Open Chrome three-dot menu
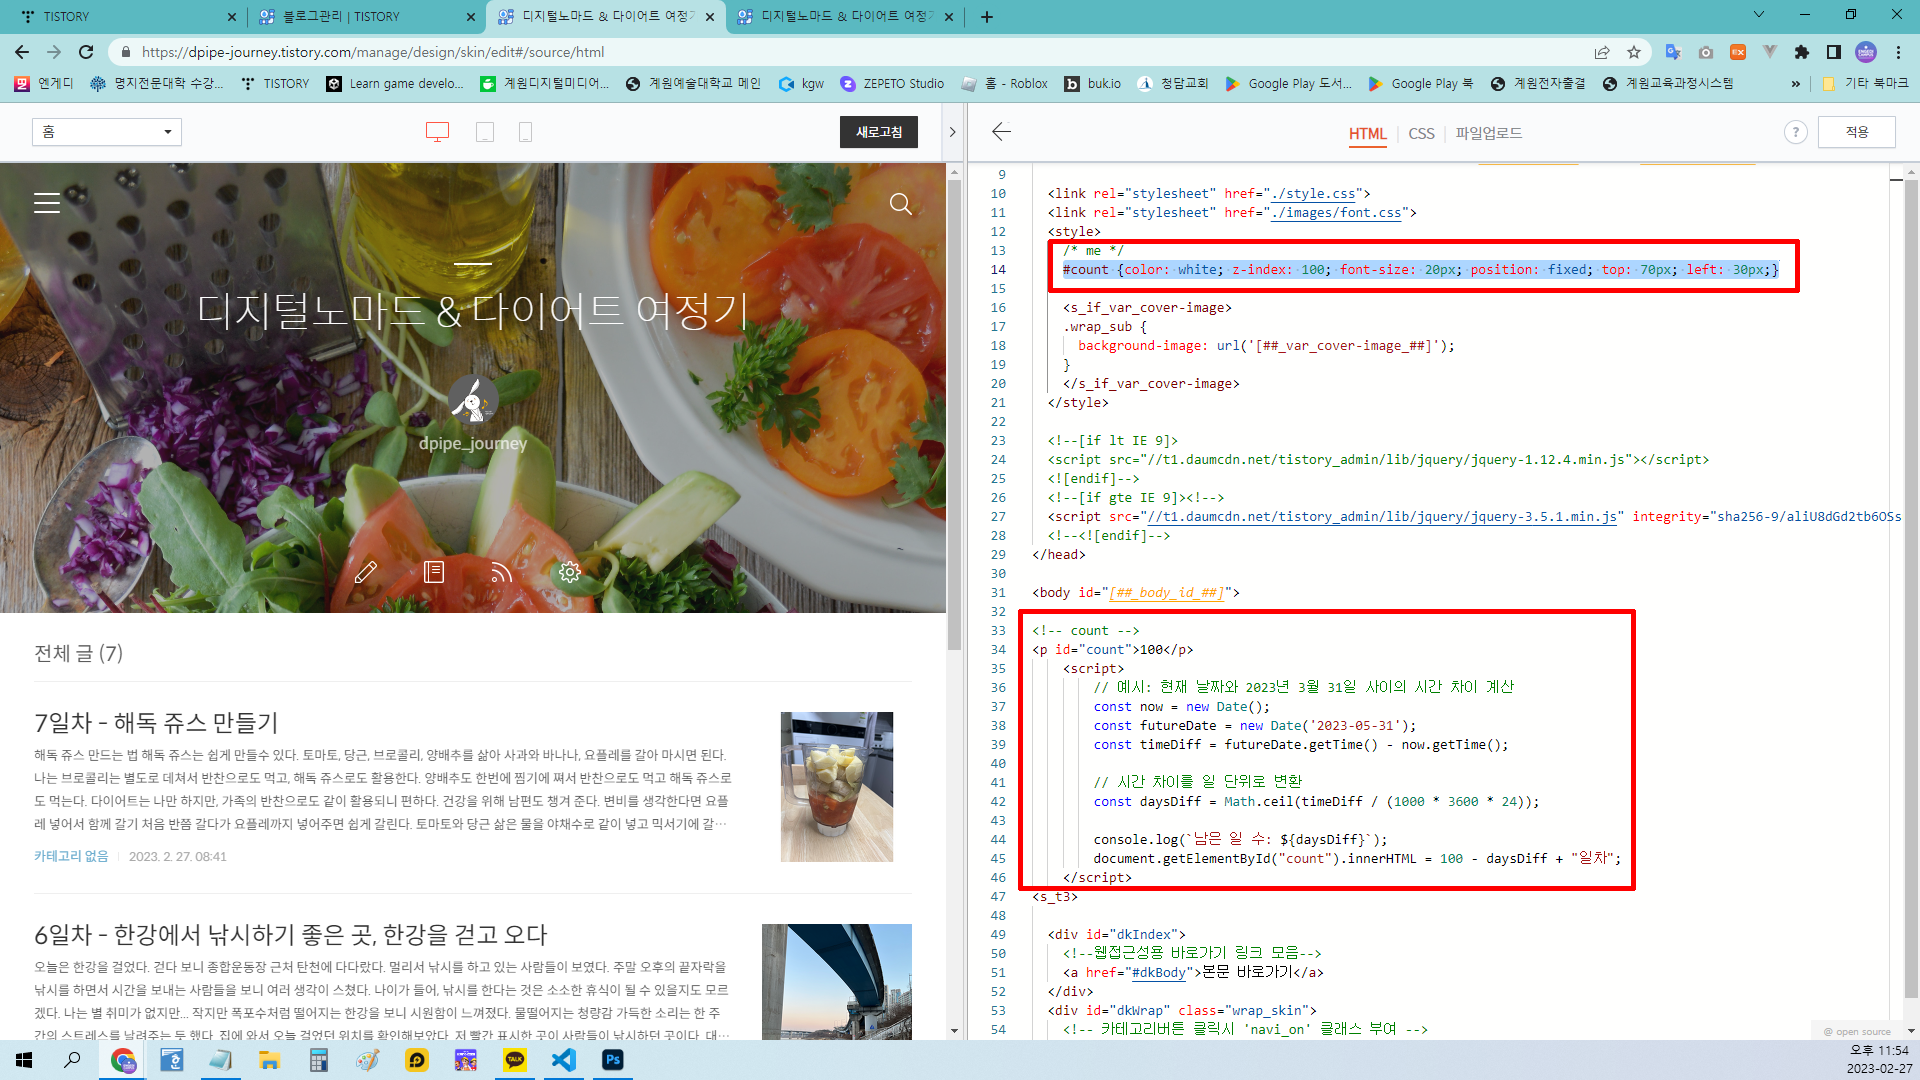This screenshot has height=1080, width=1920. (x=1898, y=52)
